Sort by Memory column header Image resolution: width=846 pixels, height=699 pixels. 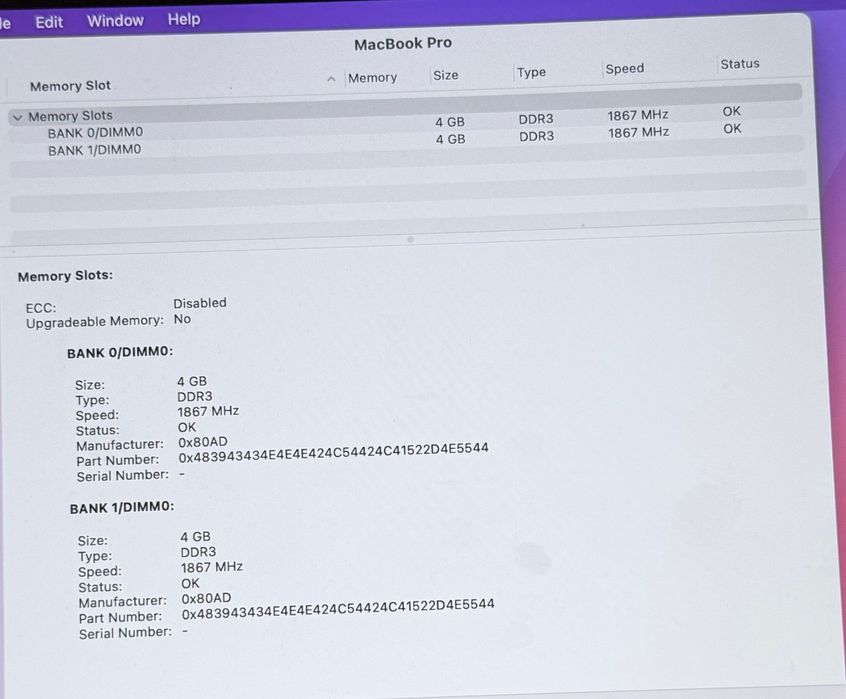[x=372, y=78]
